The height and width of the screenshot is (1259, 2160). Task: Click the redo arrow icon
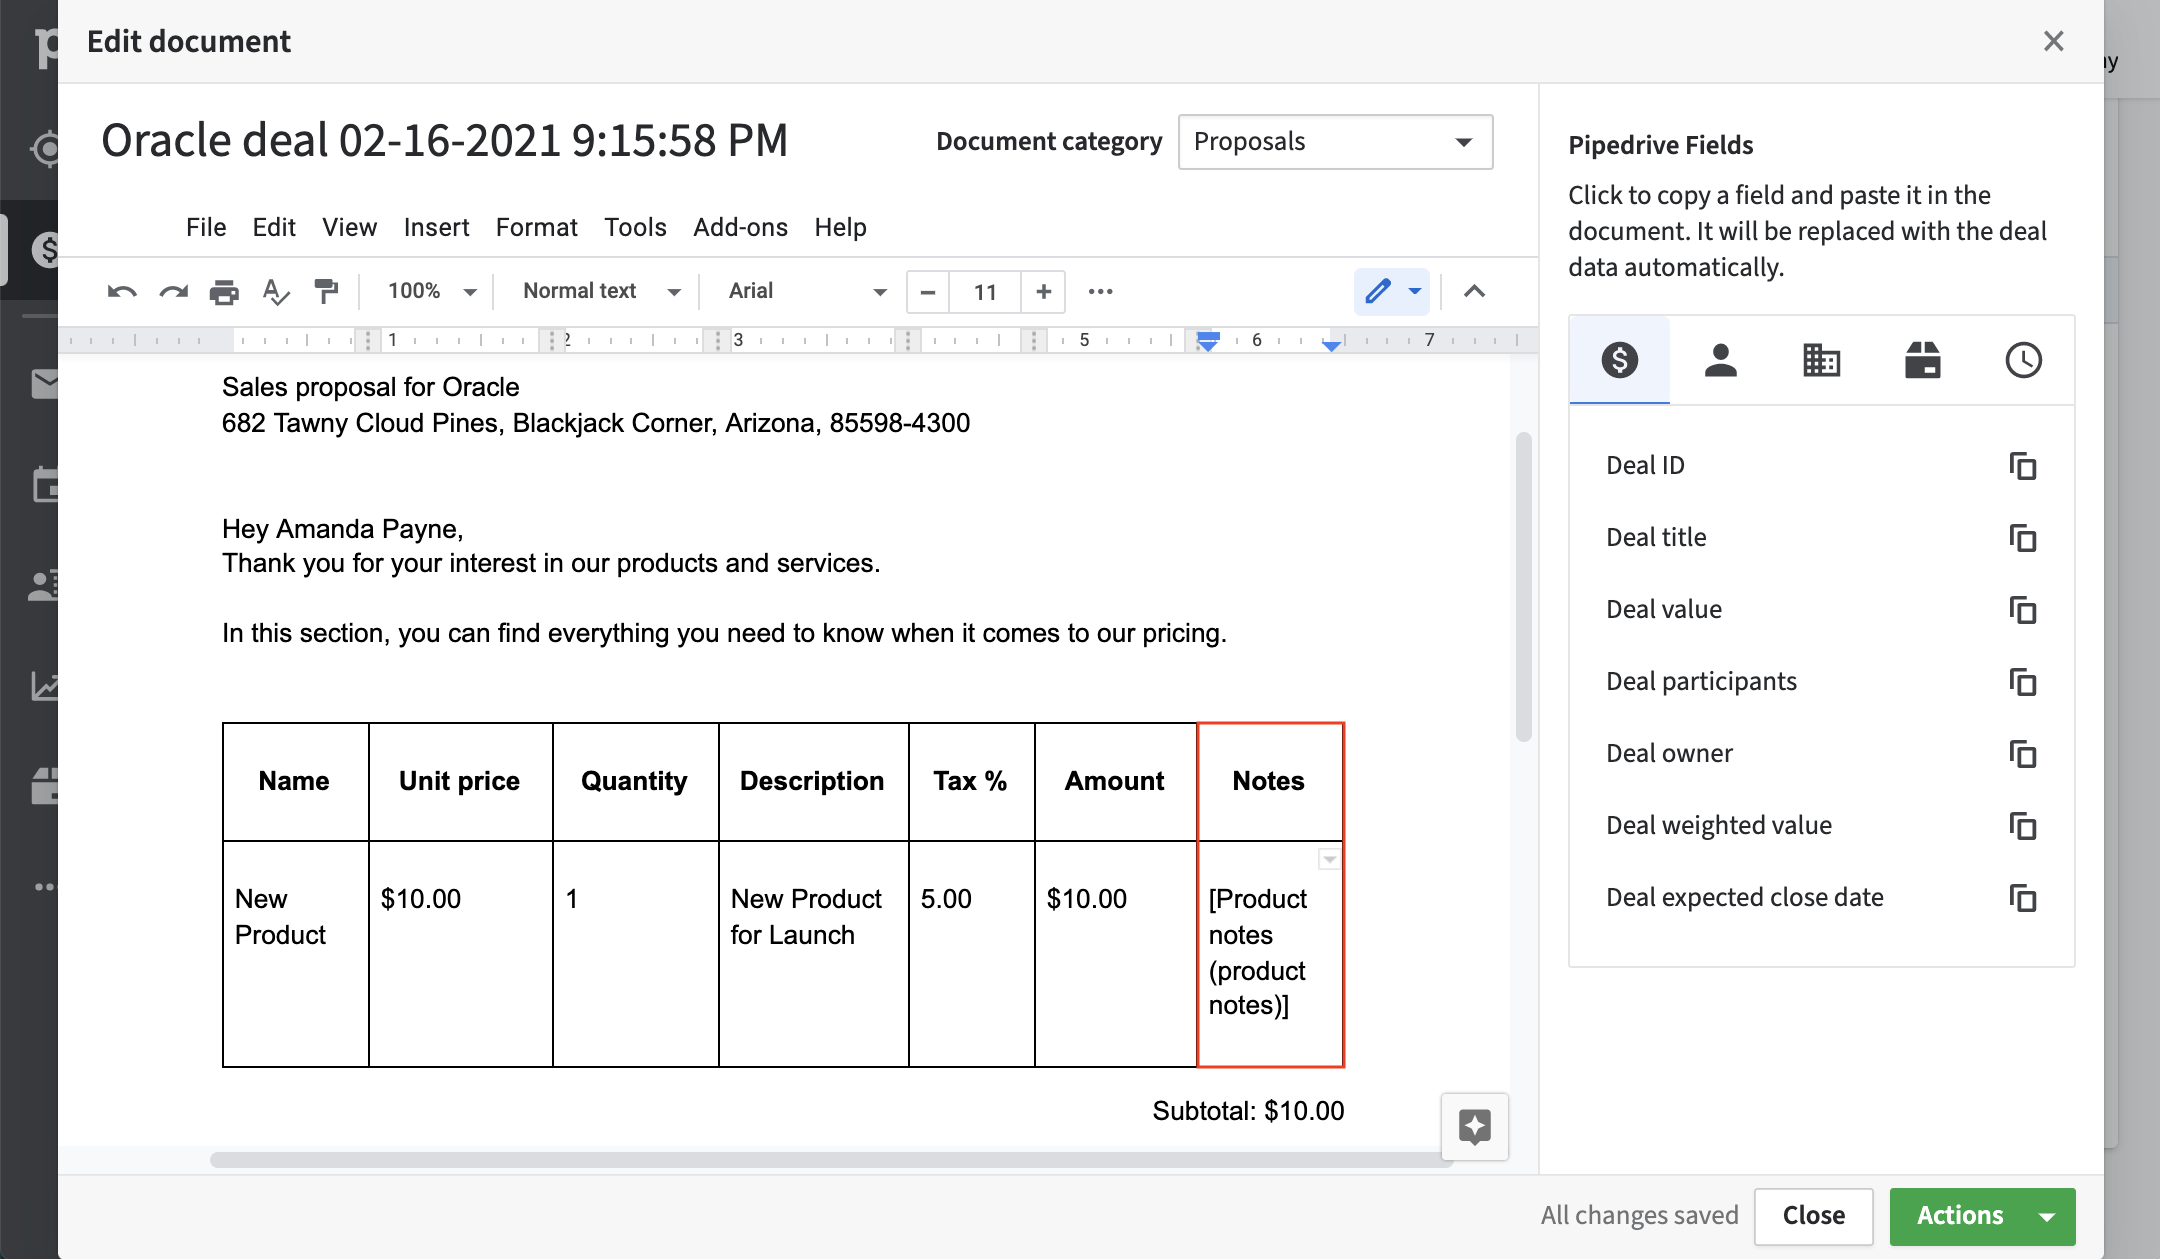tap(173, 292)
